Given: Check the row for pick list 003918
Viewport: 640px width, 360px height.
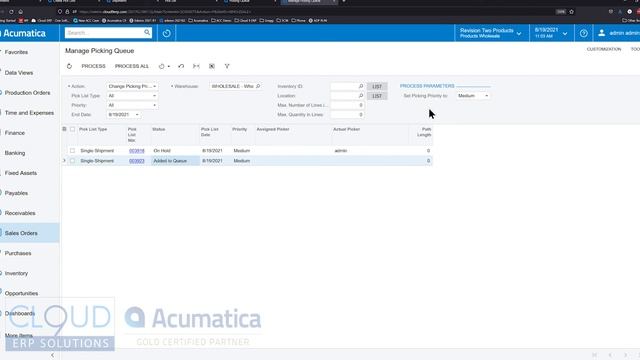Looking at the screenshot, I should [73, 151].
